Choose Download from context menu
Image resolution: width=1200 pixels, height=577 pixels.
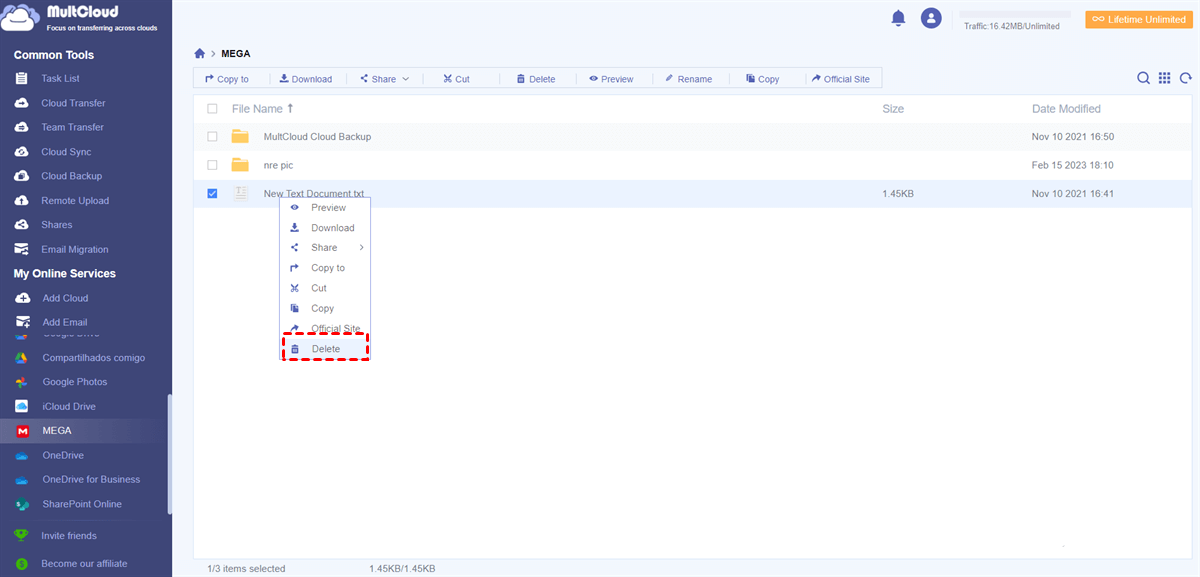326,228
